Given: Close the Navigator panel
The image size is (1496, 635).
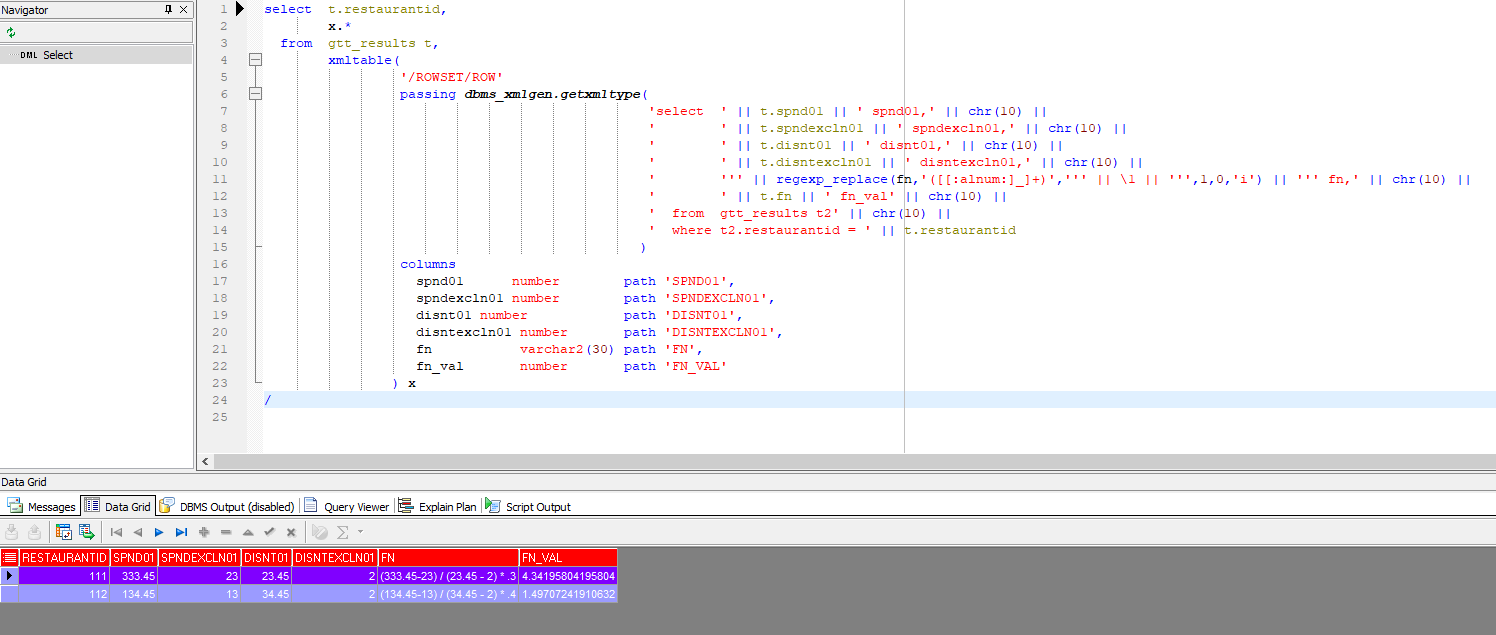Looking at the screenshot, I should tap(183, 9).
